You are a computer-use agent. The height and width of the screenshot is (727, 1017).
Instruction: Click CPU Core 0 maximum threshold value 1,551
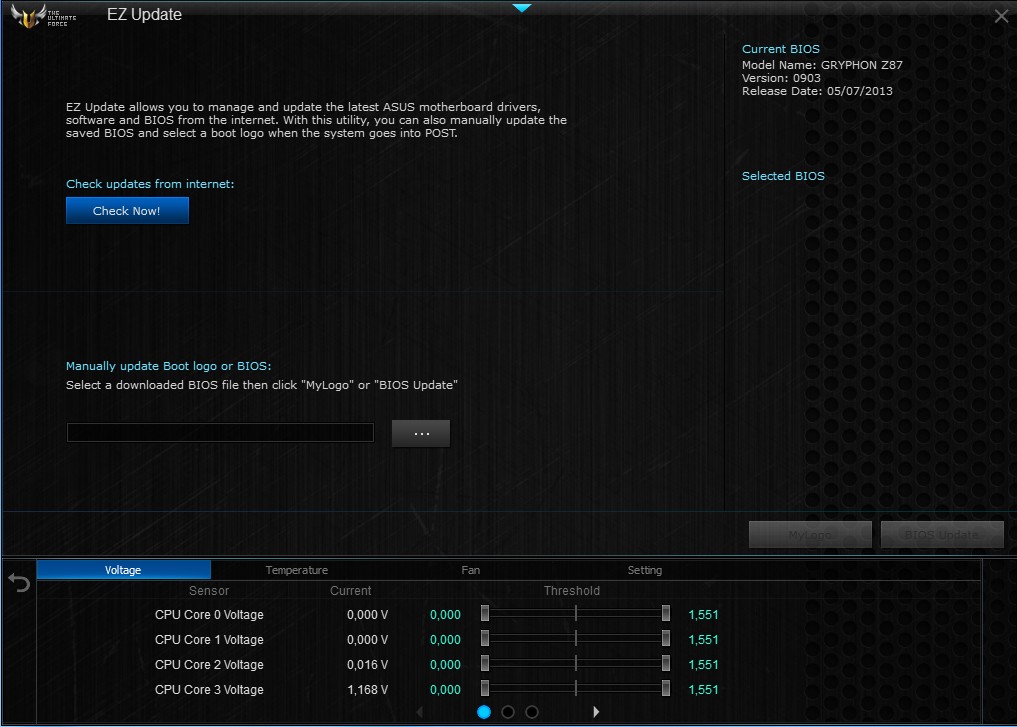703,615
